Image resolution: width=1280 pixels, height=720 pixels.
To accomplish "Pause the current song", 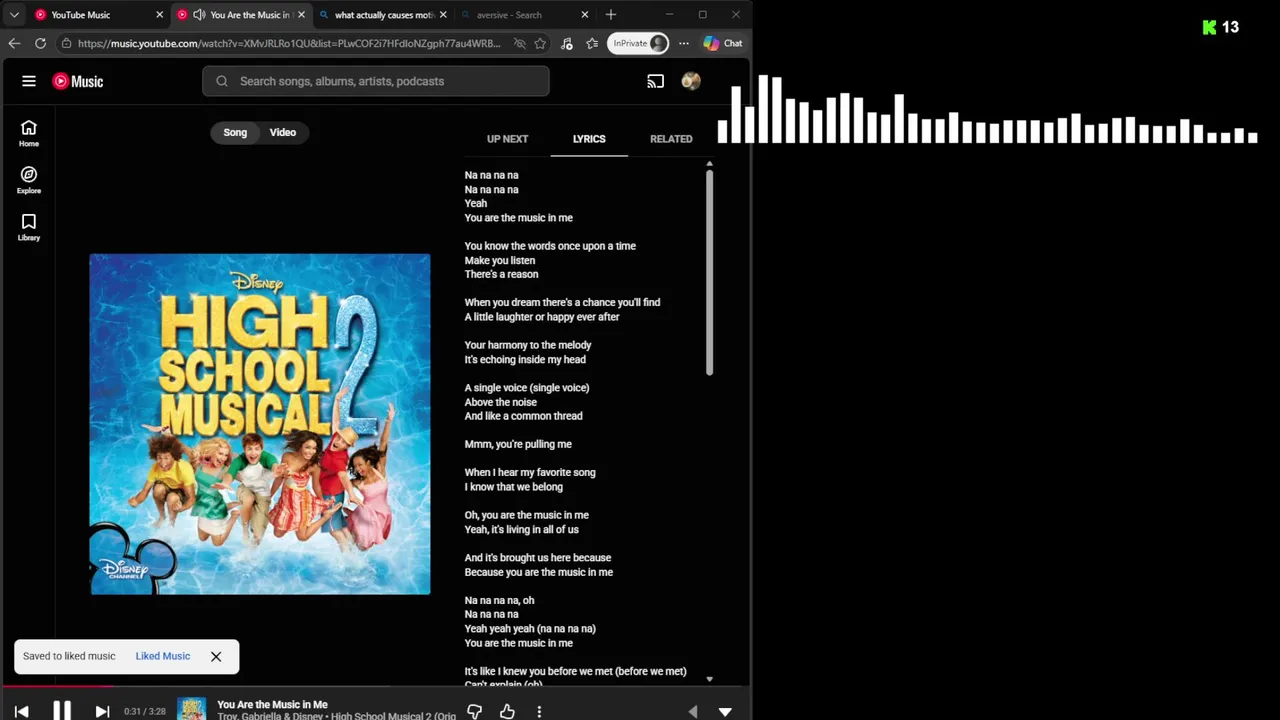I will 62,711.
